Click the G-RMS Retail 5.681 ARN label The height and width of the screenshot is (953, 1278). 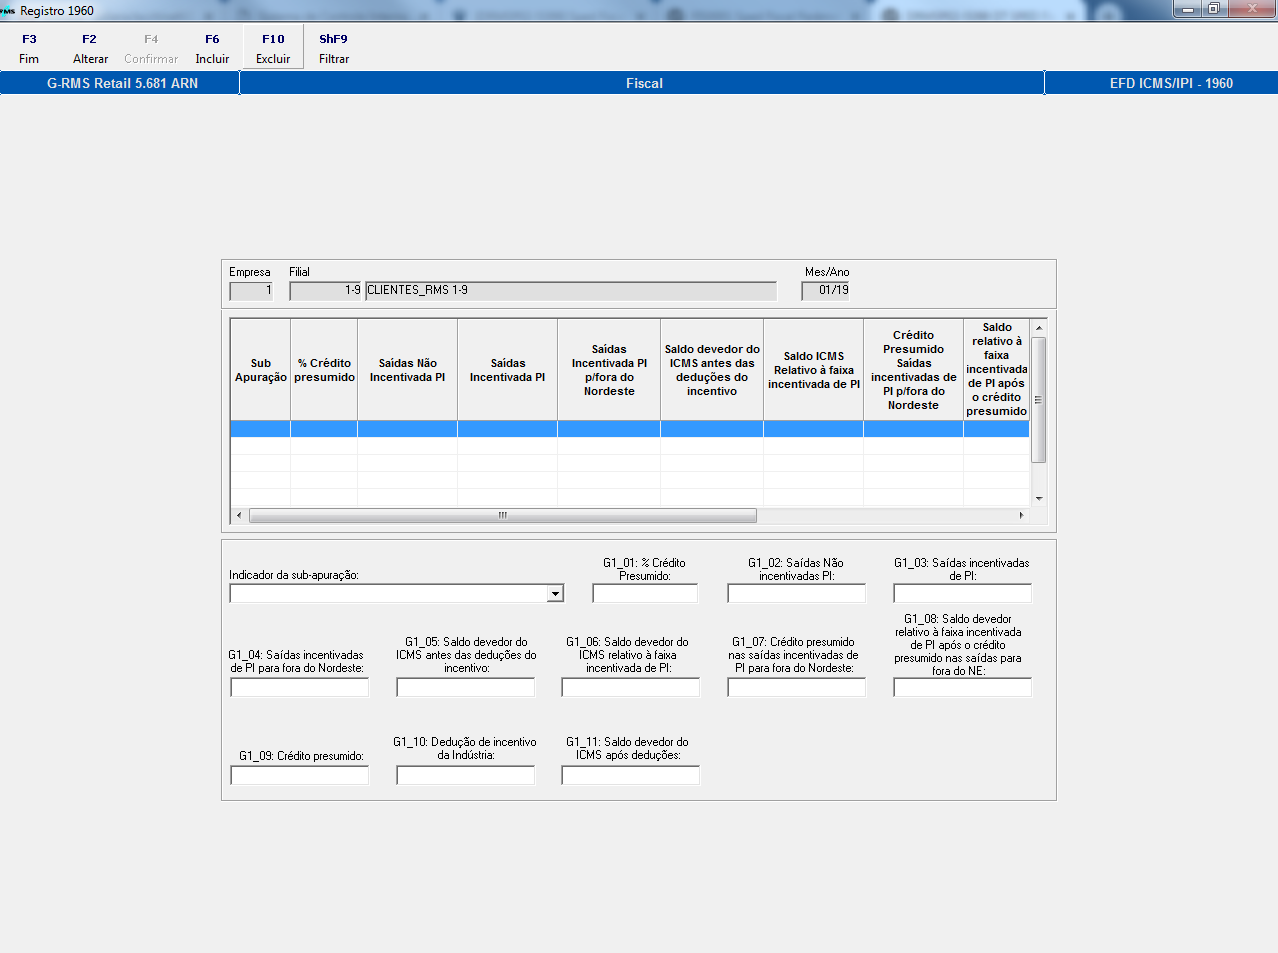coord(122,83)
